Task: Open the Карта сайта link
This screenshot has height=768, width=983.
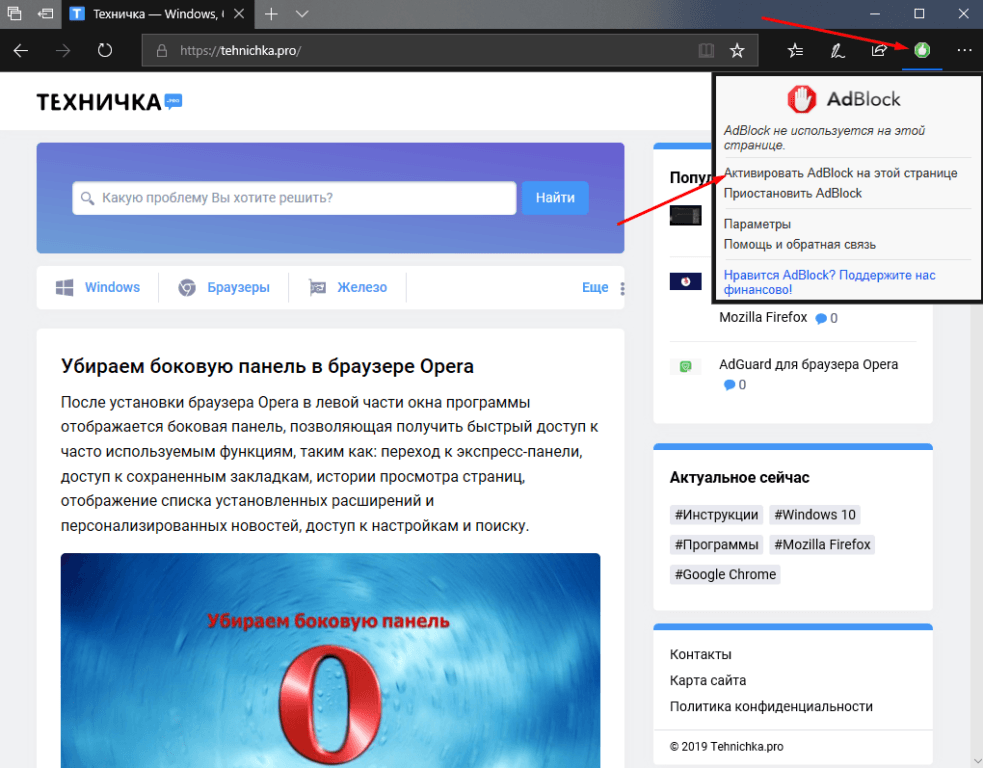Action: coord(708,680)
